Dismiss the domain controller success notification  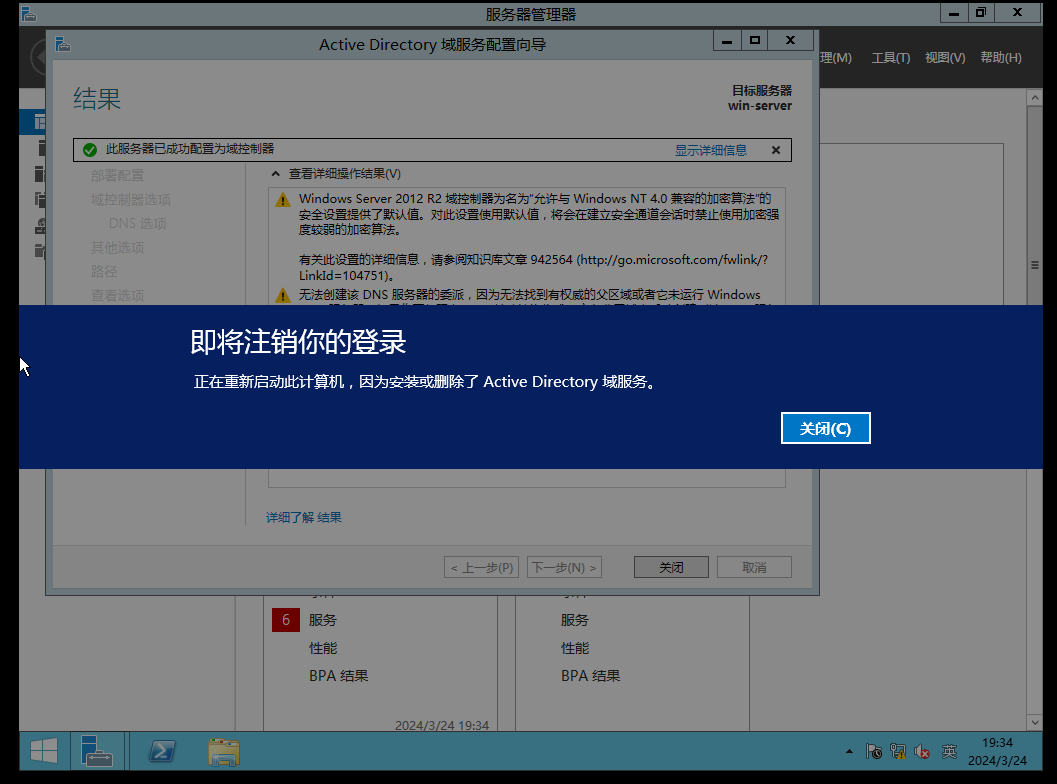tap(776, 150)
